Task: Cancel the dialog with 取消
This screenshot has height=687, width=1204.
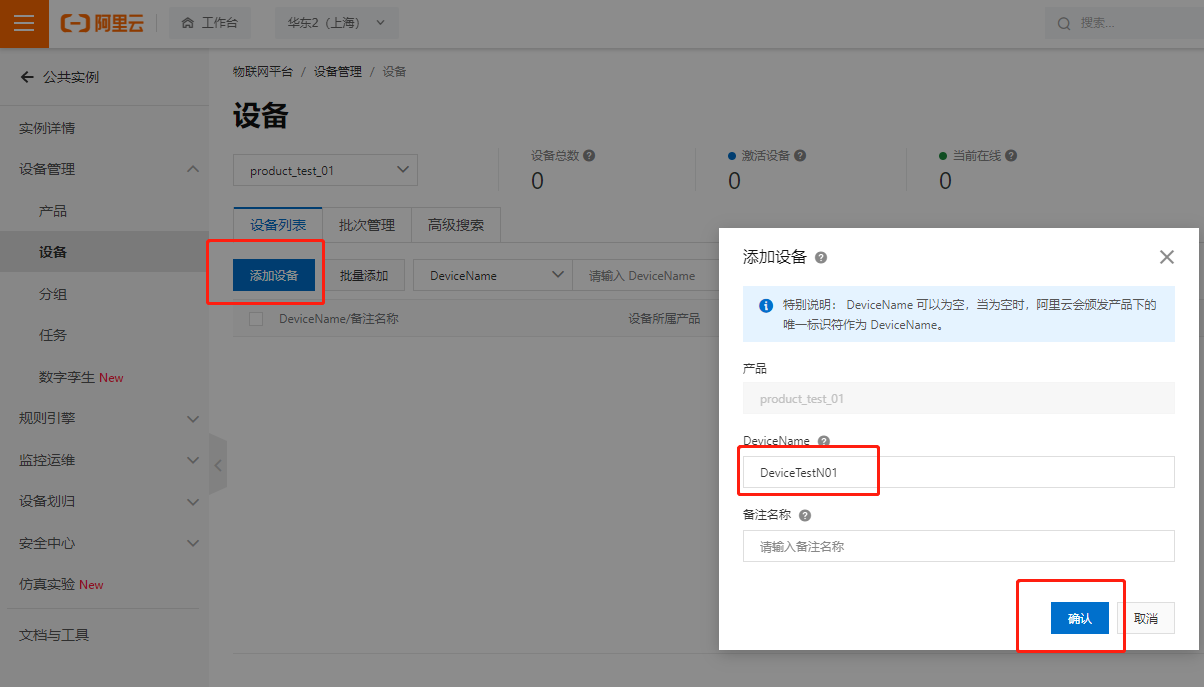Action: 1146,618
